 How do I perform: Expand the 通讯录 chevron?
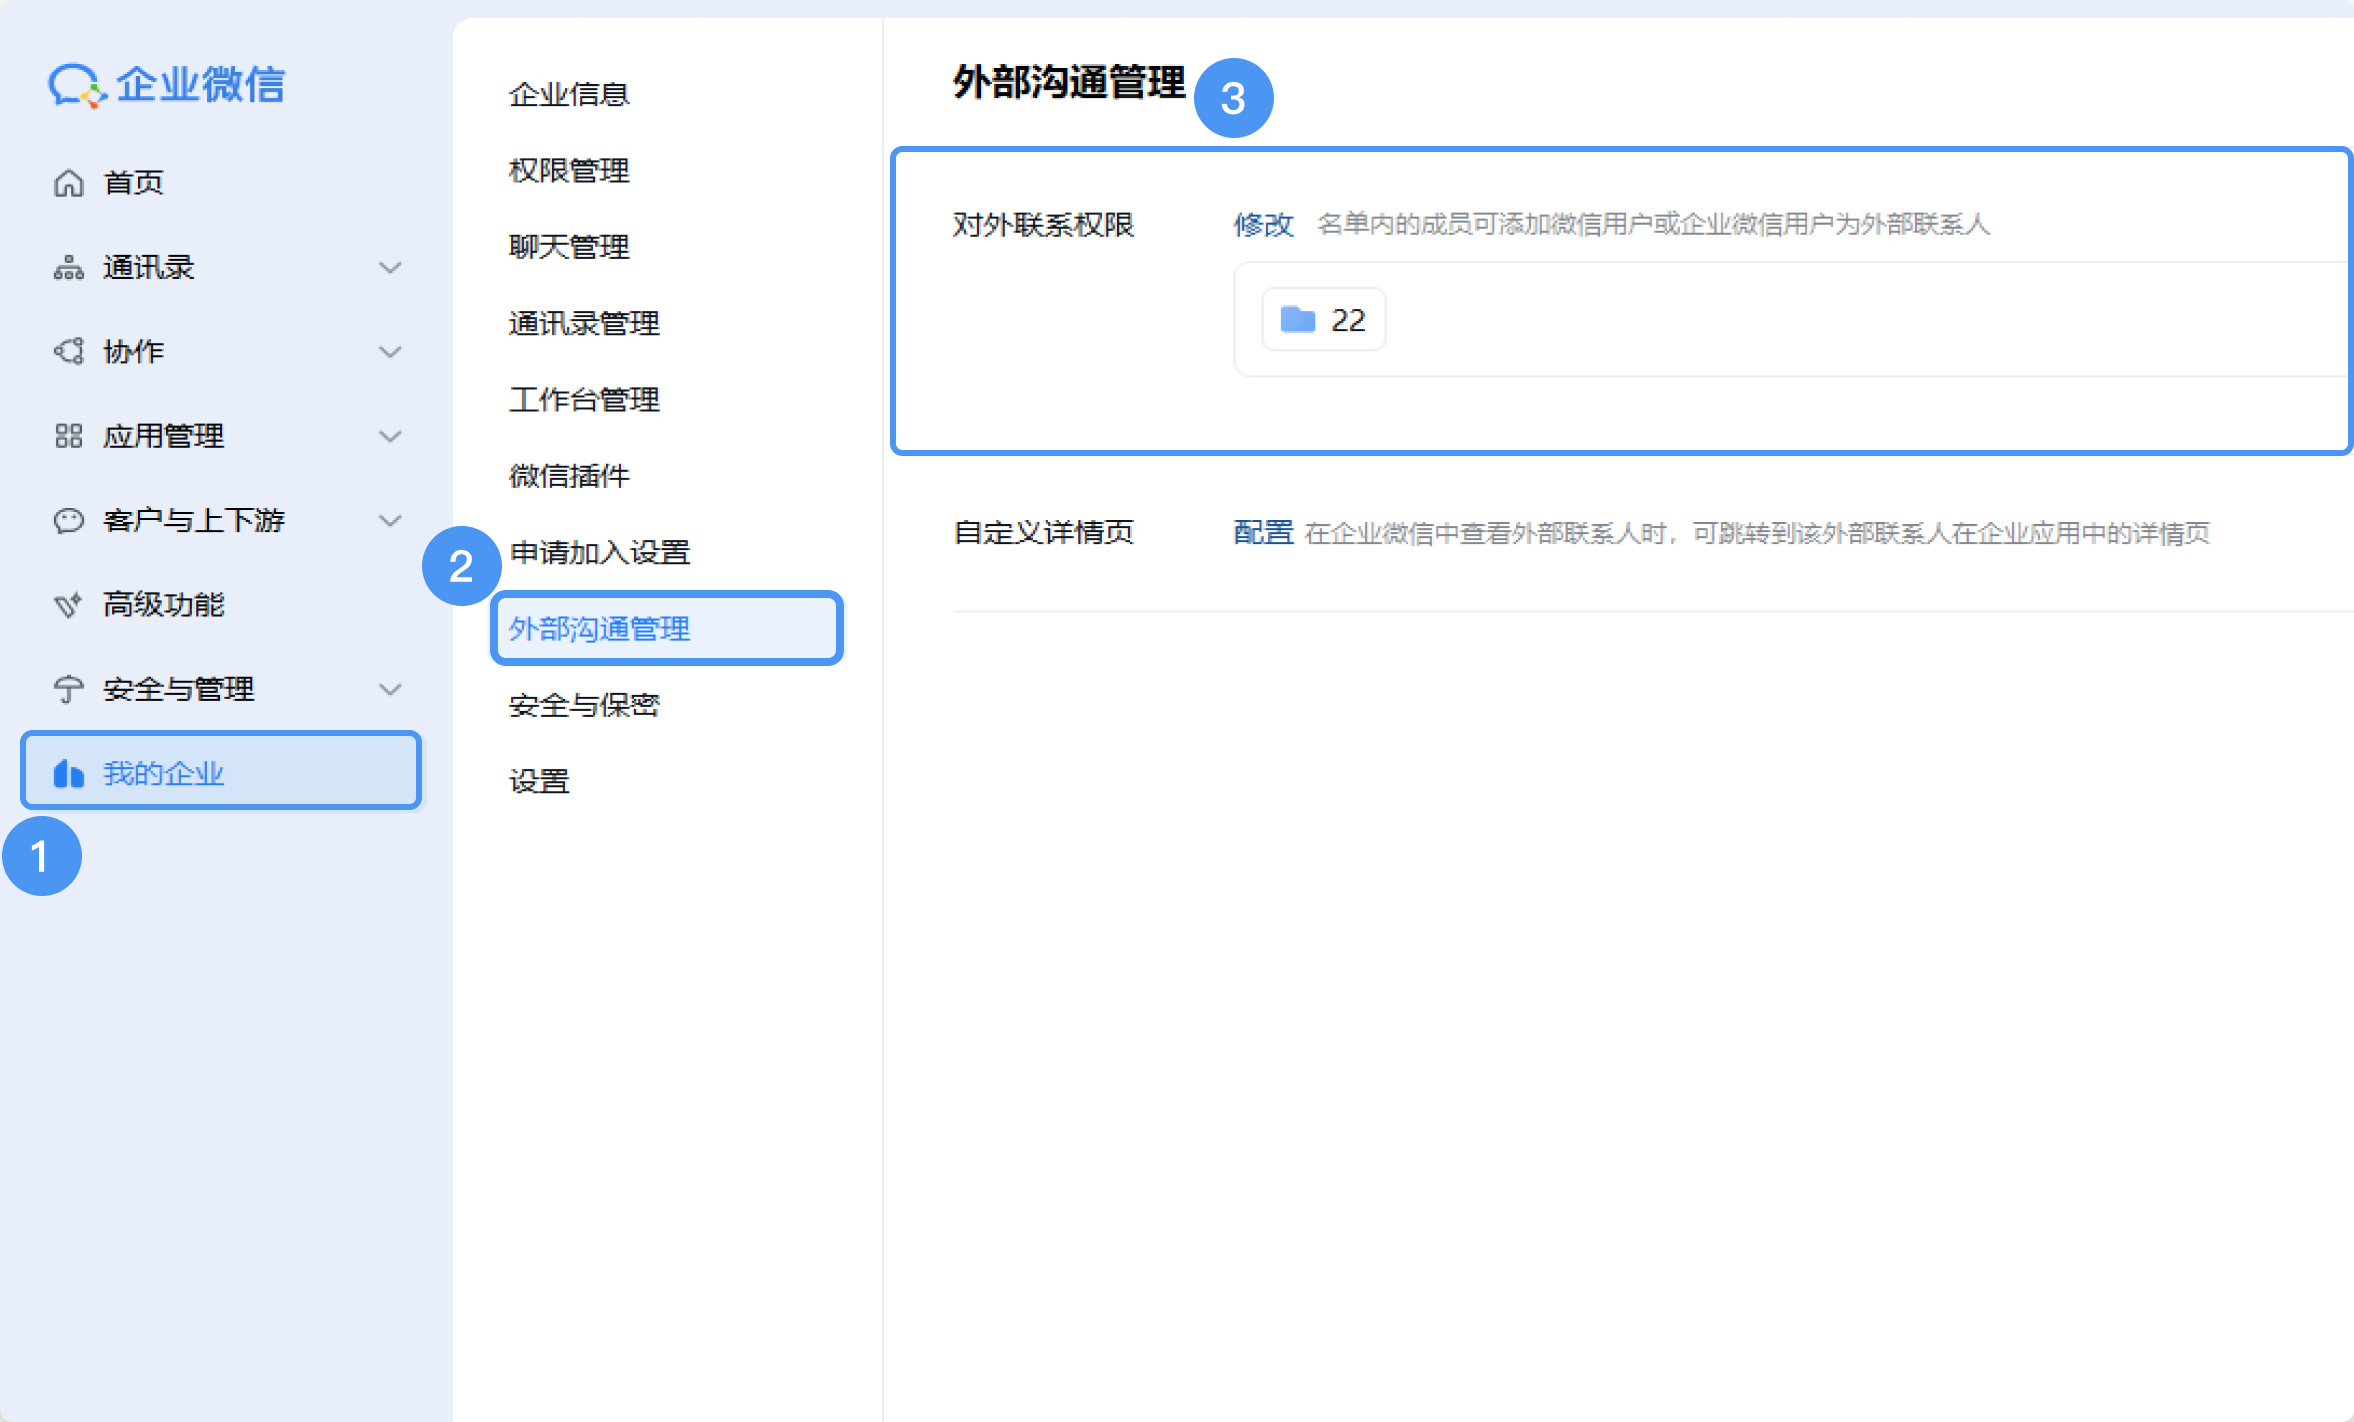coord(390,268)
